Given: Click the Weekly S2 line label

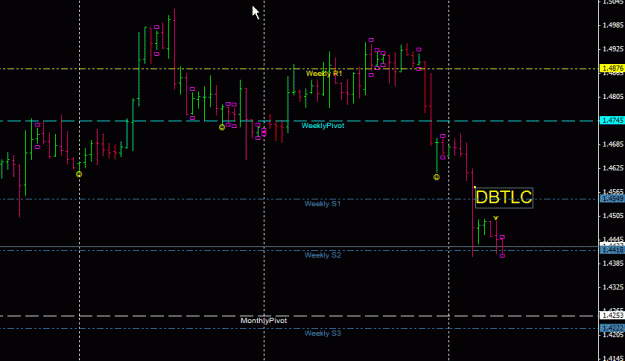Looking at the screenshot, I should tap(322, 255).
